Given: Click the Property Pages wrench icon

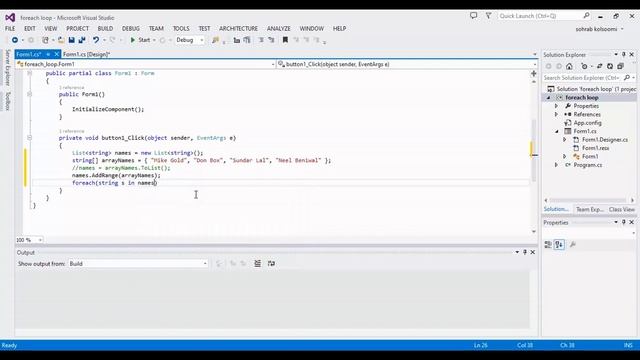Looking at the screenshot, I should pos(573,244).
